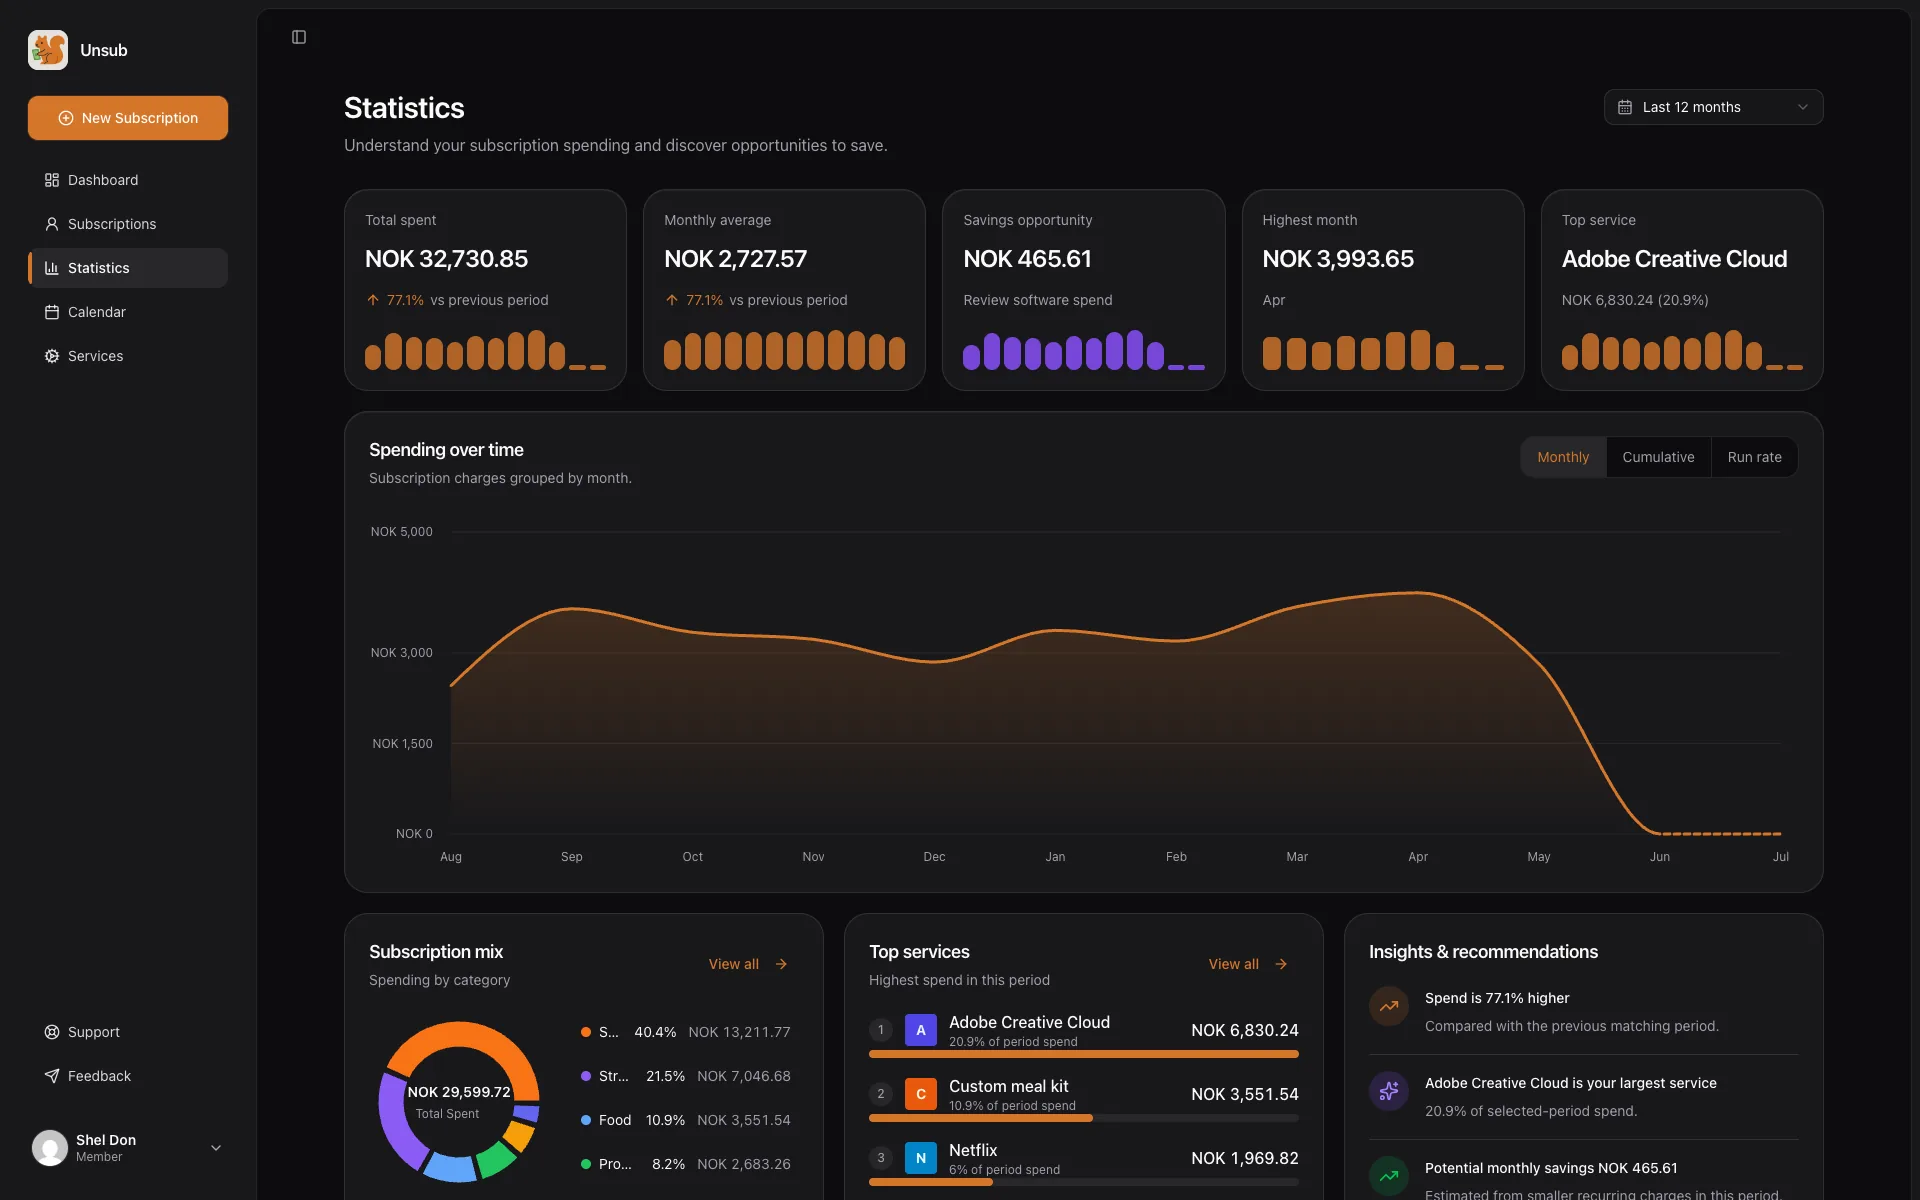Open Statistics from the sidebar
Screen dimensions: 1920x1200
[128, 268]
